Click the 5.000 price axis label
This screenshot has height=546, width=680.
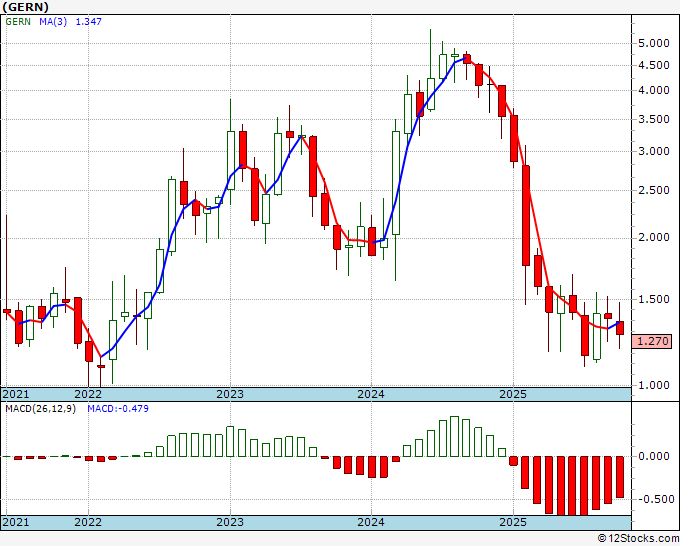point(654,43)
